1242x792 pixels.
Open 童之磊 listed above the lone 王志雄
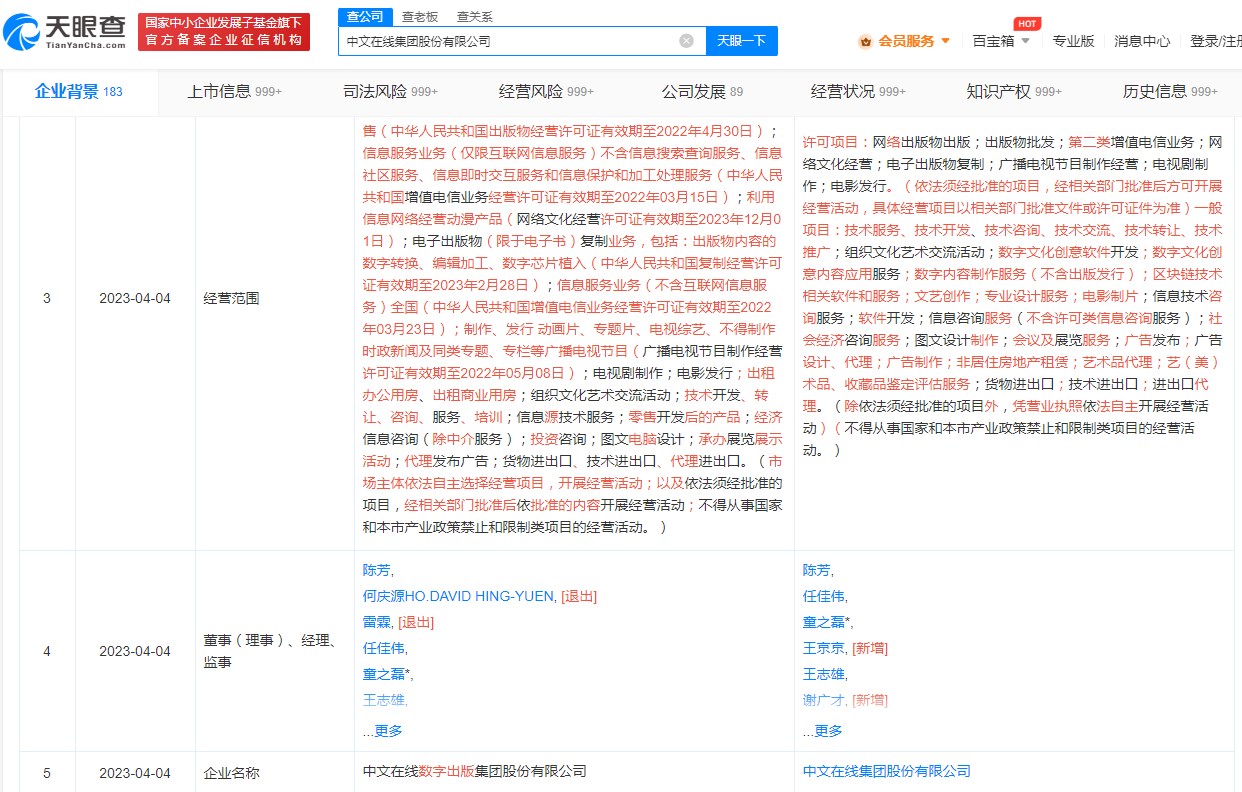pyautogui.click(x=383, y=675)
